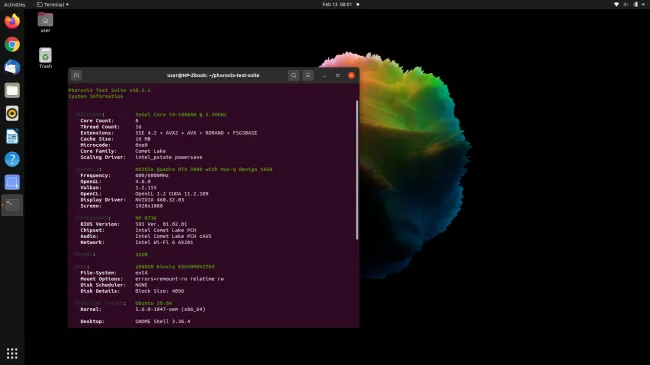Click the "Comet Lake" core family value
The height and width of the screenshot is (365, 650).
click(x=150, y=151)
